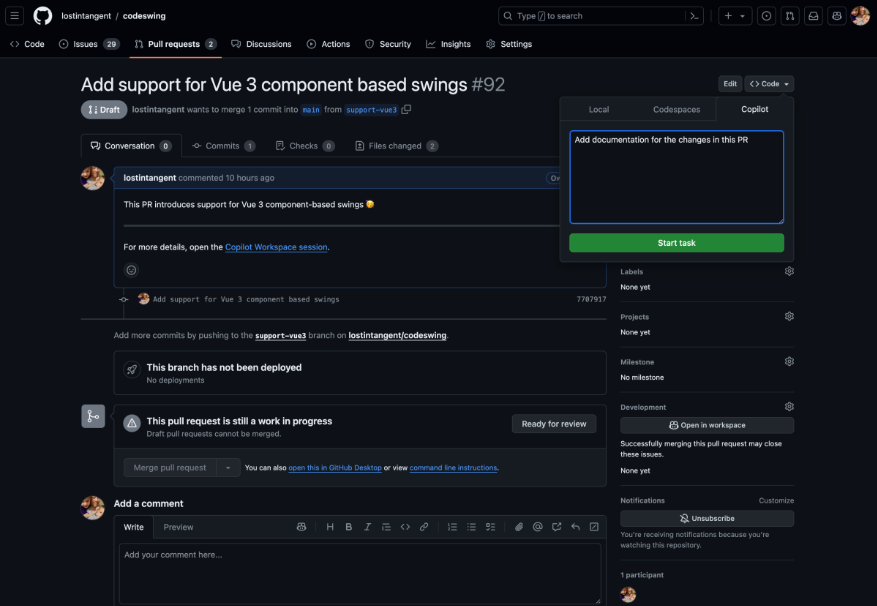Expand the merge pull request options arrow

point(227,467)
